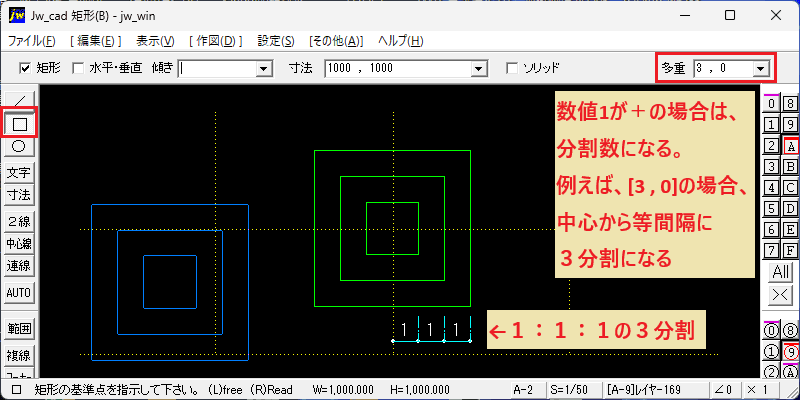The height and width of the screenshot is (400, 800).
Task: Uncheck the 矩形 checkbox
Action: [x=23, y=68]
